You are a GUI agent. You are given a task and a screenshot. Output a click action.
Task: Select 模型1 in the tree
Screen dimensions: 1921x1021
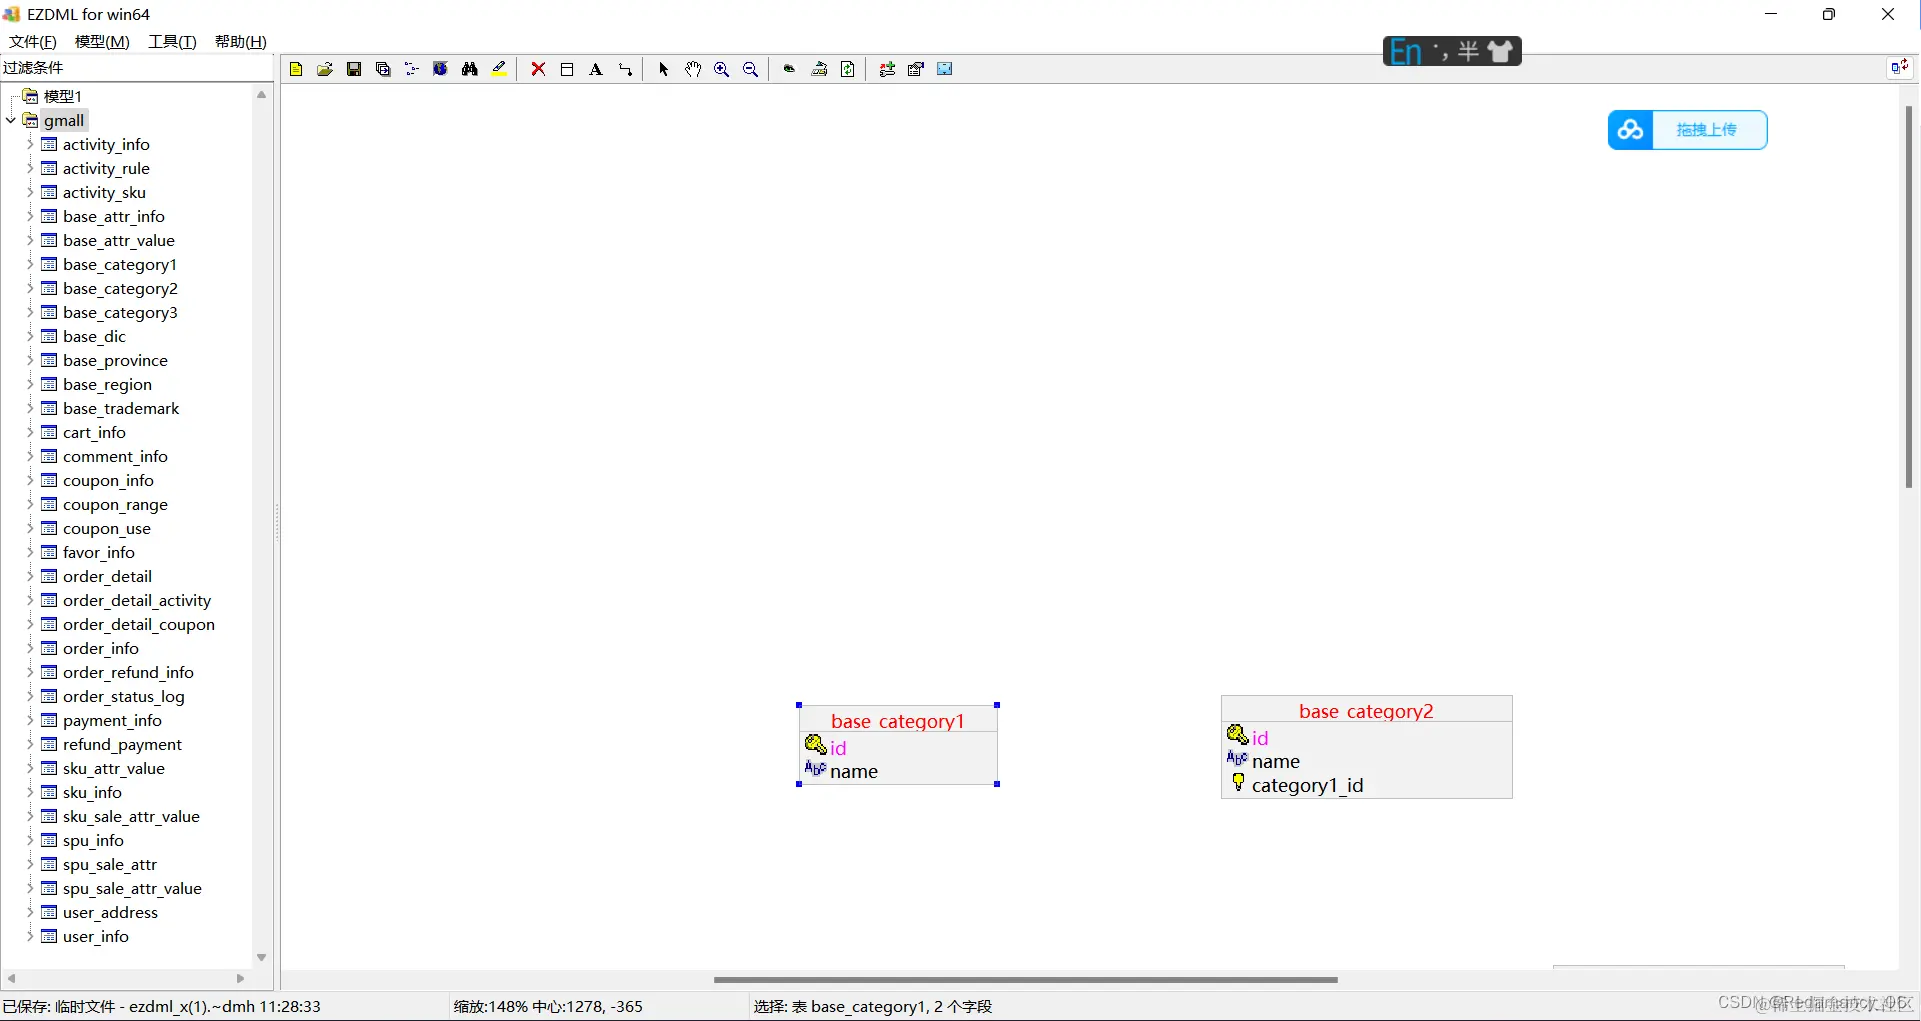point(62,96)
